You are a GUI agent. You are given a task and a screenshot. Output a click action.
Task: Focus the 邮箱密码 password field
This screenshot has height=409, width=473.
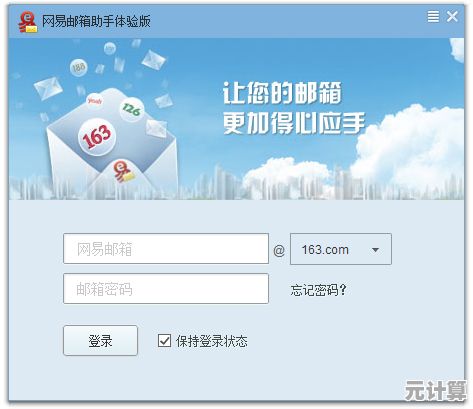pyautogui.click(x=166, y=289)
